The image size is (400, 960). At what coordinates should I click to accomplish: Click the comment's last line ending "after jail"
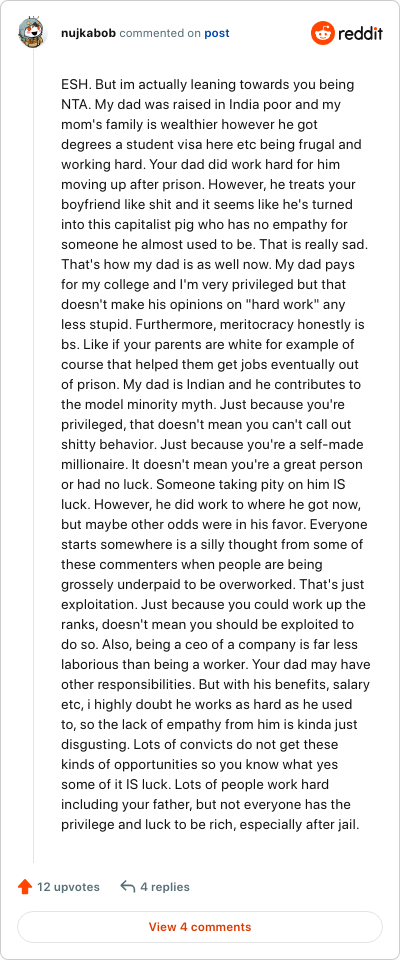pyautogui.click(x=210, y=825)
